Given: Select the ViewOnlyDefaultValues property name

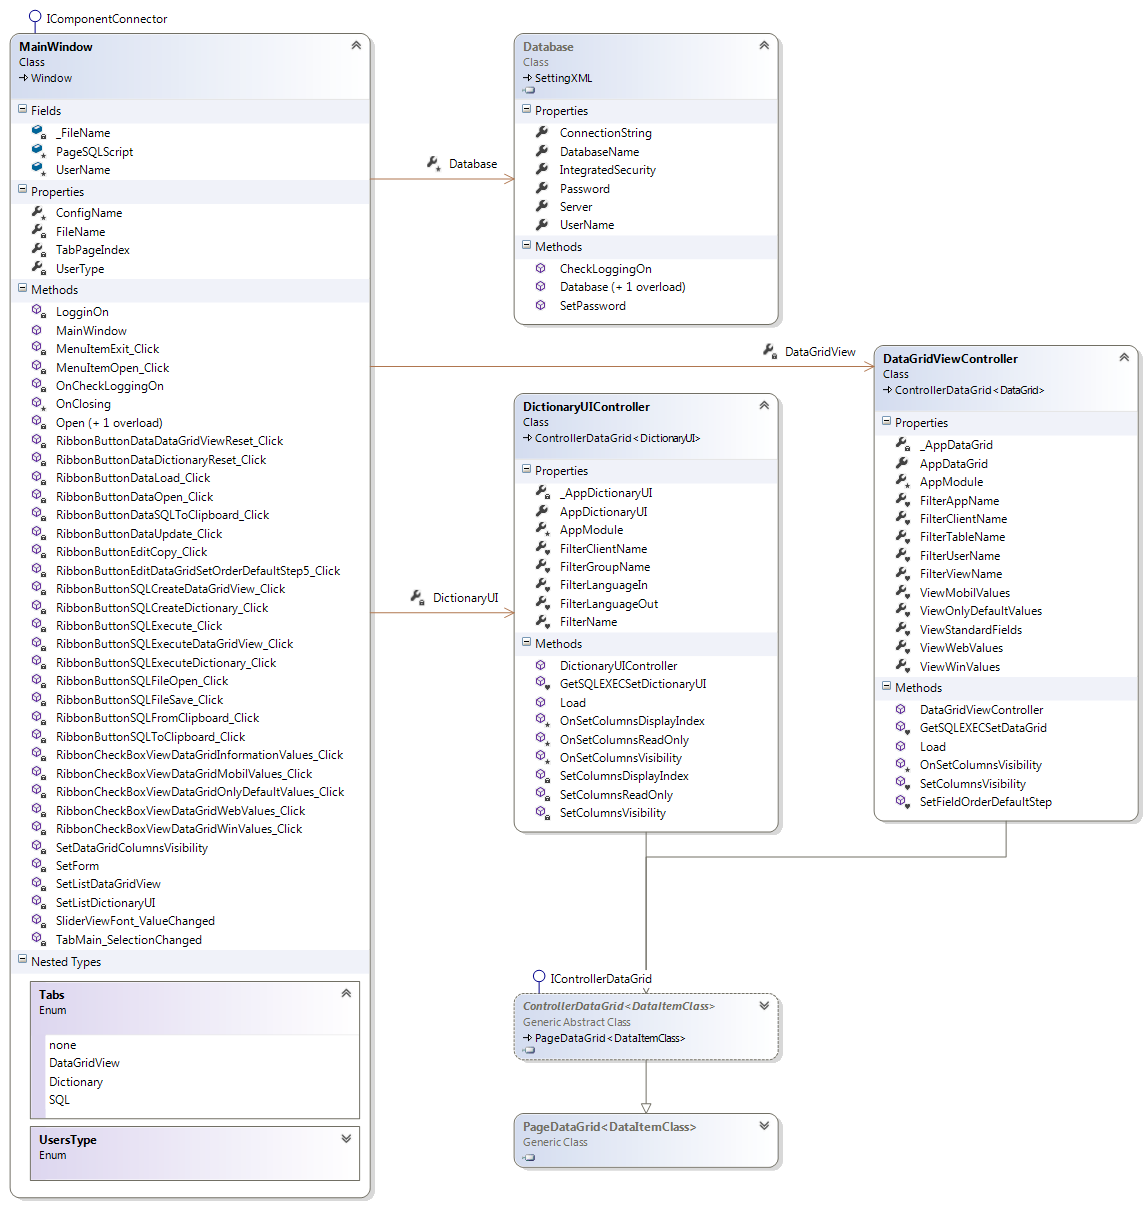Looking at the screenshot, I should 981,611.
